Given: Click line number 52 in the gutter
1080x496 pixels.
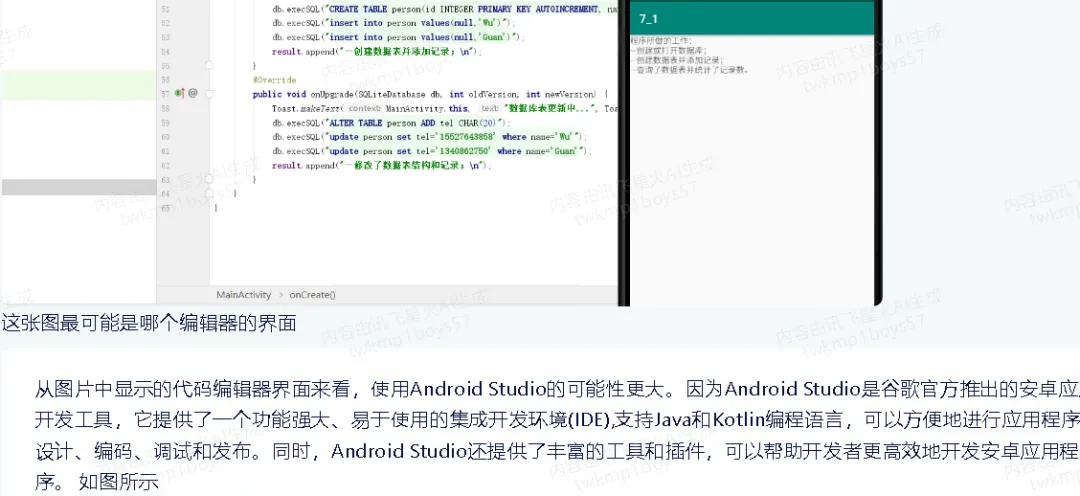Looking at the screenshot, I should tap(165, 23).
